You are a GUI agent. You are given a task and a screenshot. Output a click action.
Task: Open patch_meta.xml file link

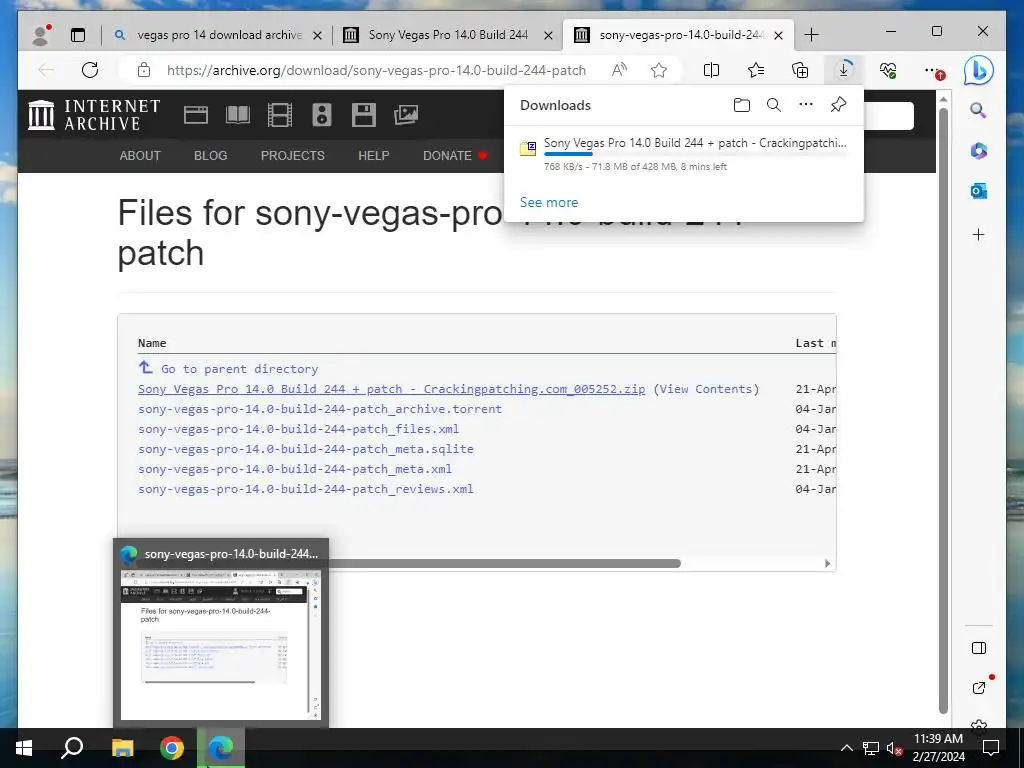click(x=295, y=469)
